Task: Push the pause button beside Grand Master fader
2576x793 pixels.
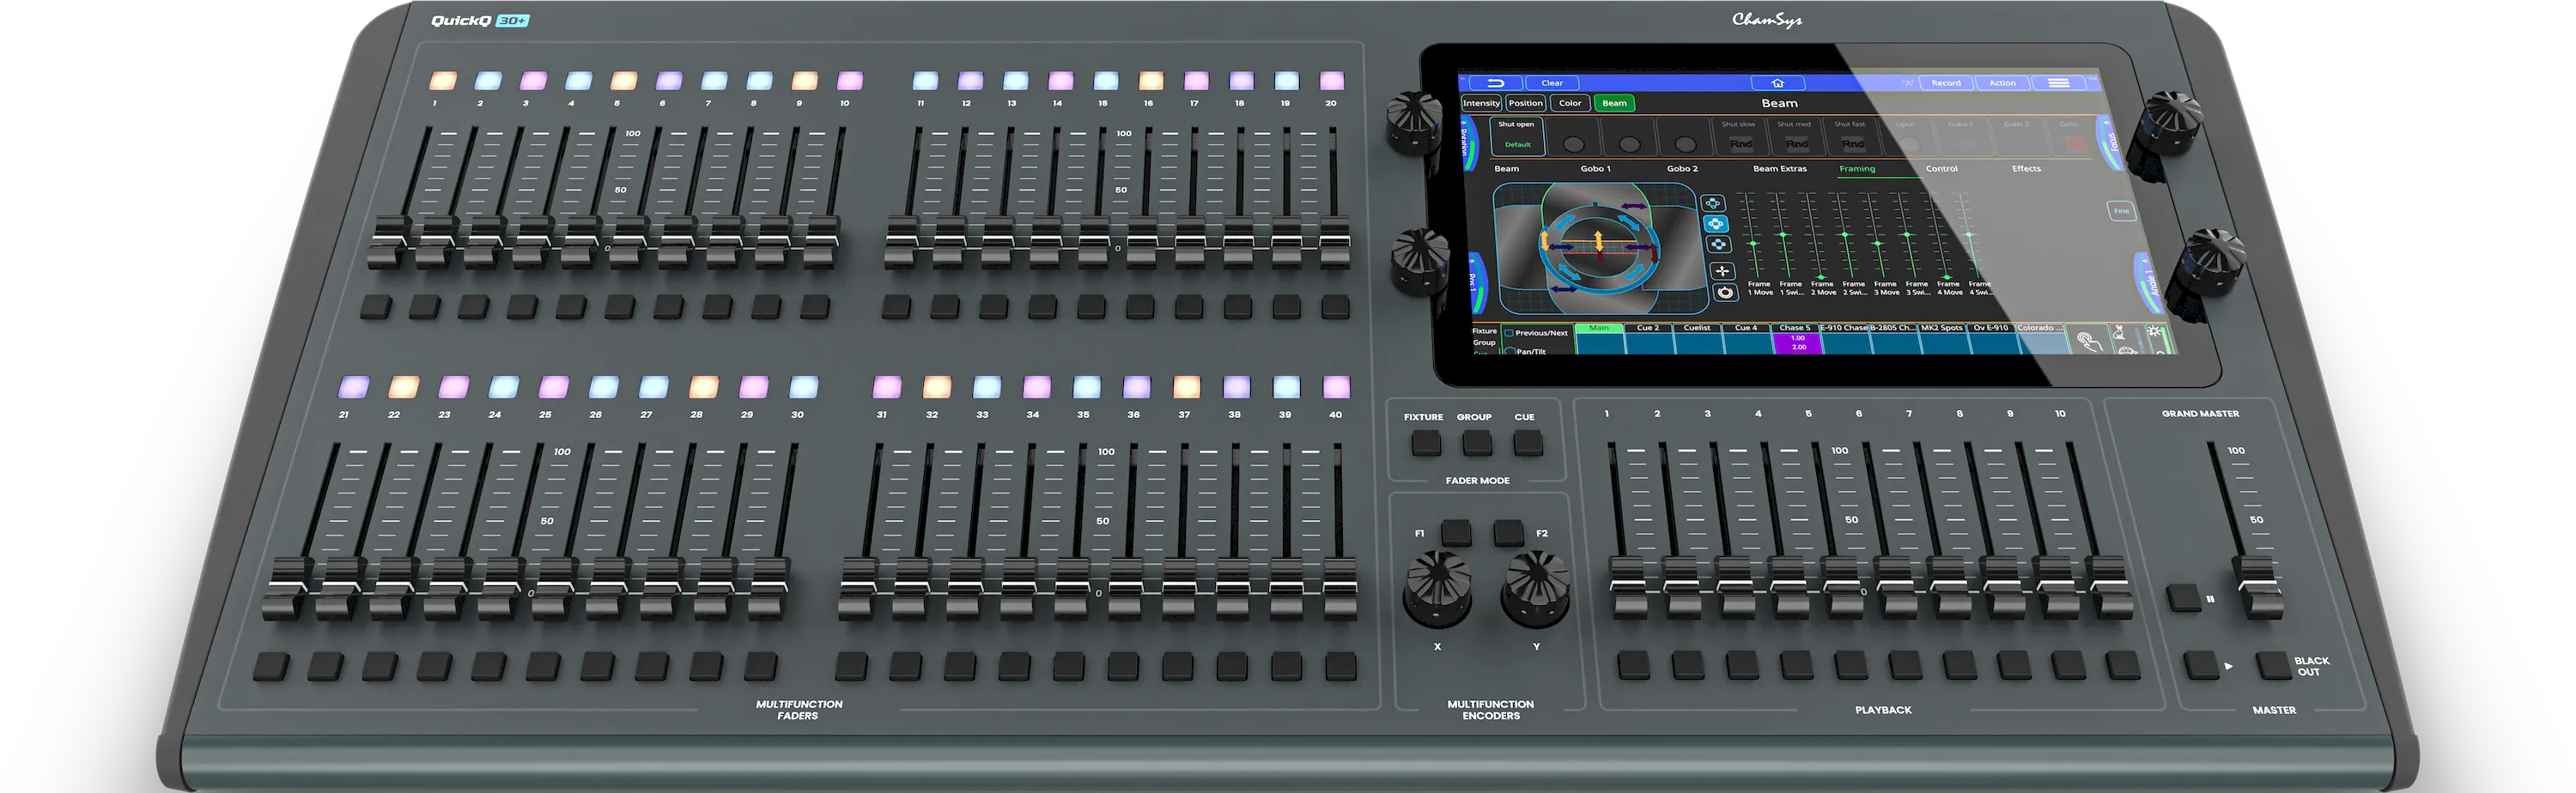Action: (x=2183, y=598)
